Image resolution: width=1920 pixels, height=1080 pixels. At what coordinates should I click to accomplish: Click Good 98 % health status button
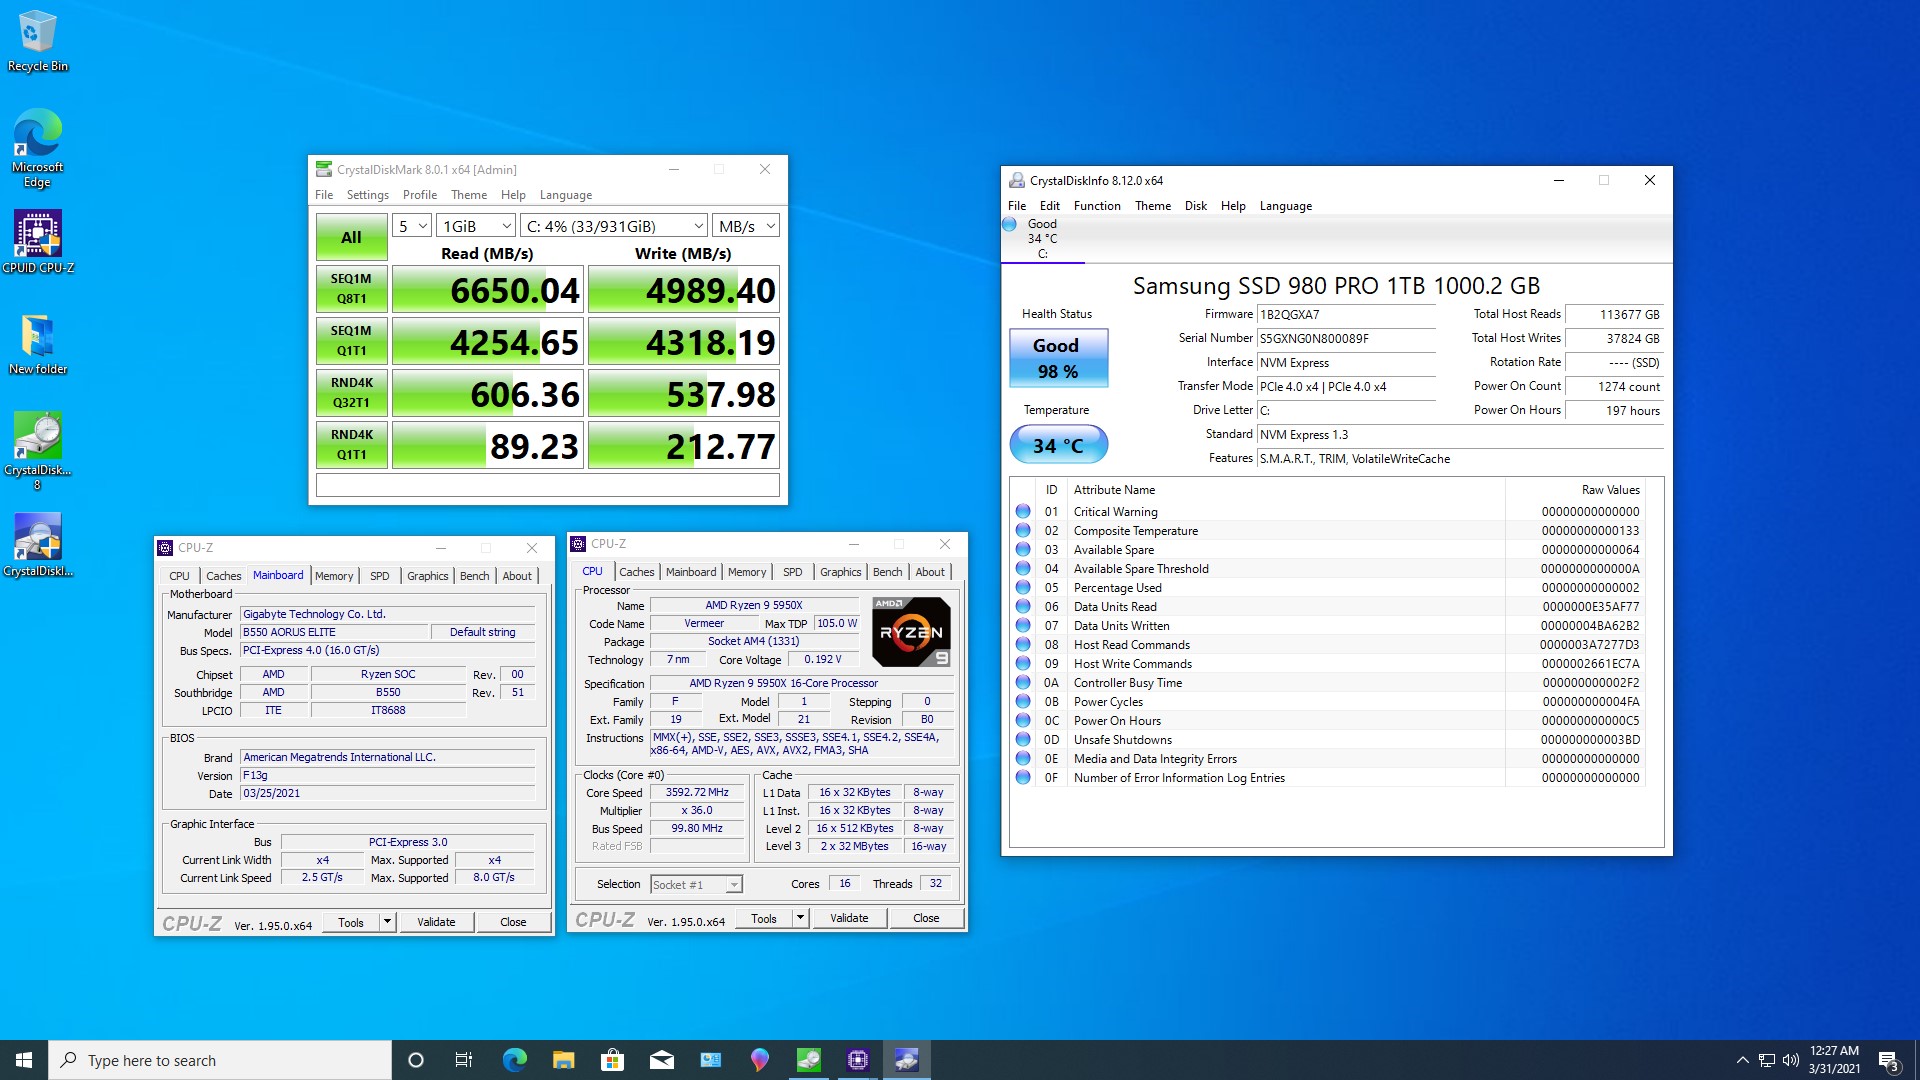pyautogui.click(x=1058, y=358)
